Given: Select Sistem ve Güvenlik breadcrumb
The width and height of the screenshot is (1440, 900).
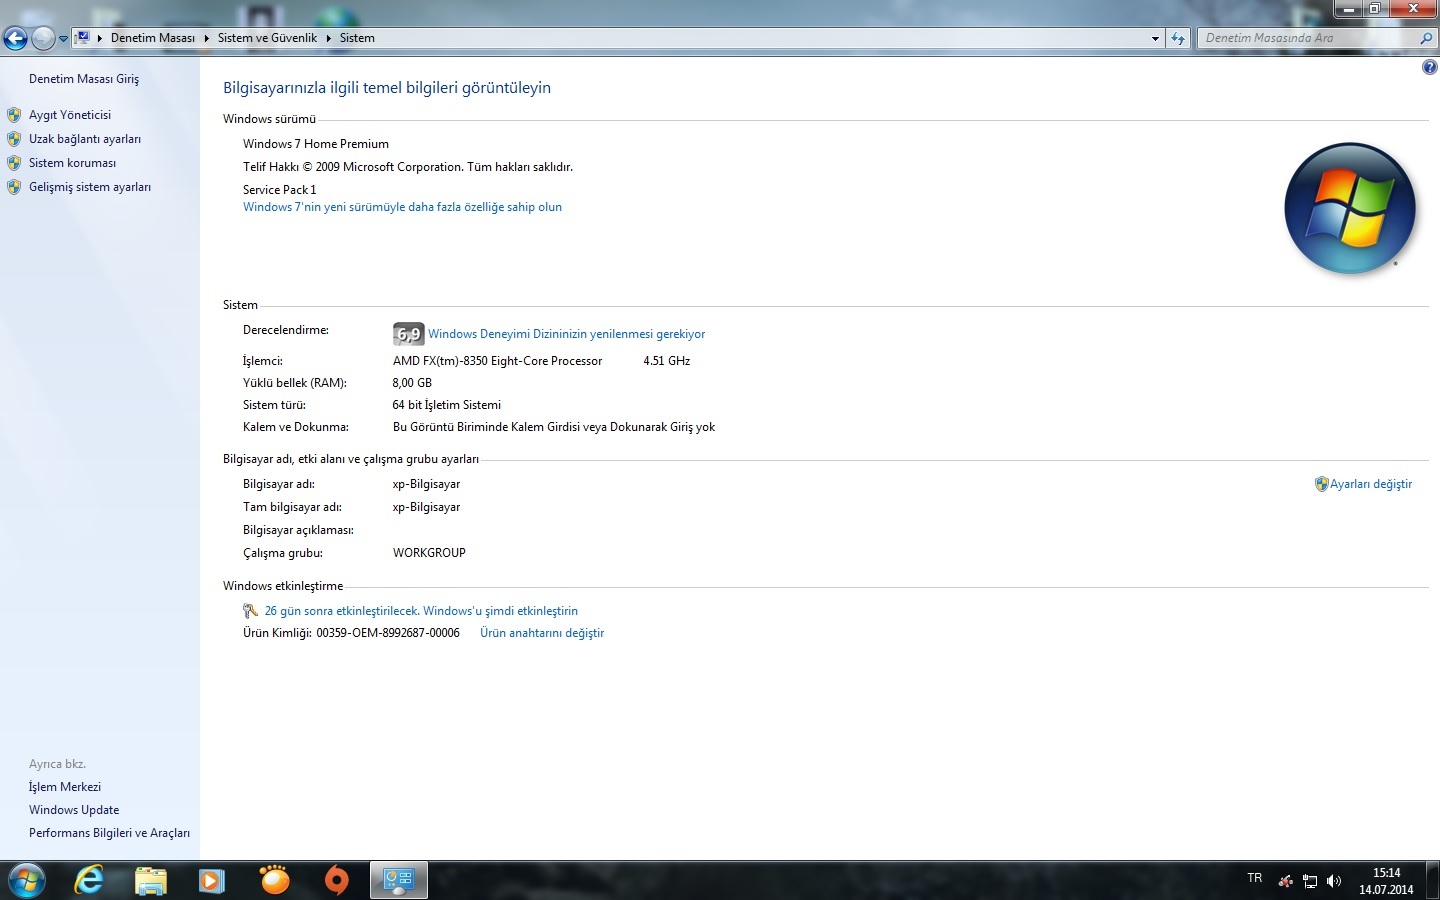Looking at the screenshot, I should pos(267,38).
